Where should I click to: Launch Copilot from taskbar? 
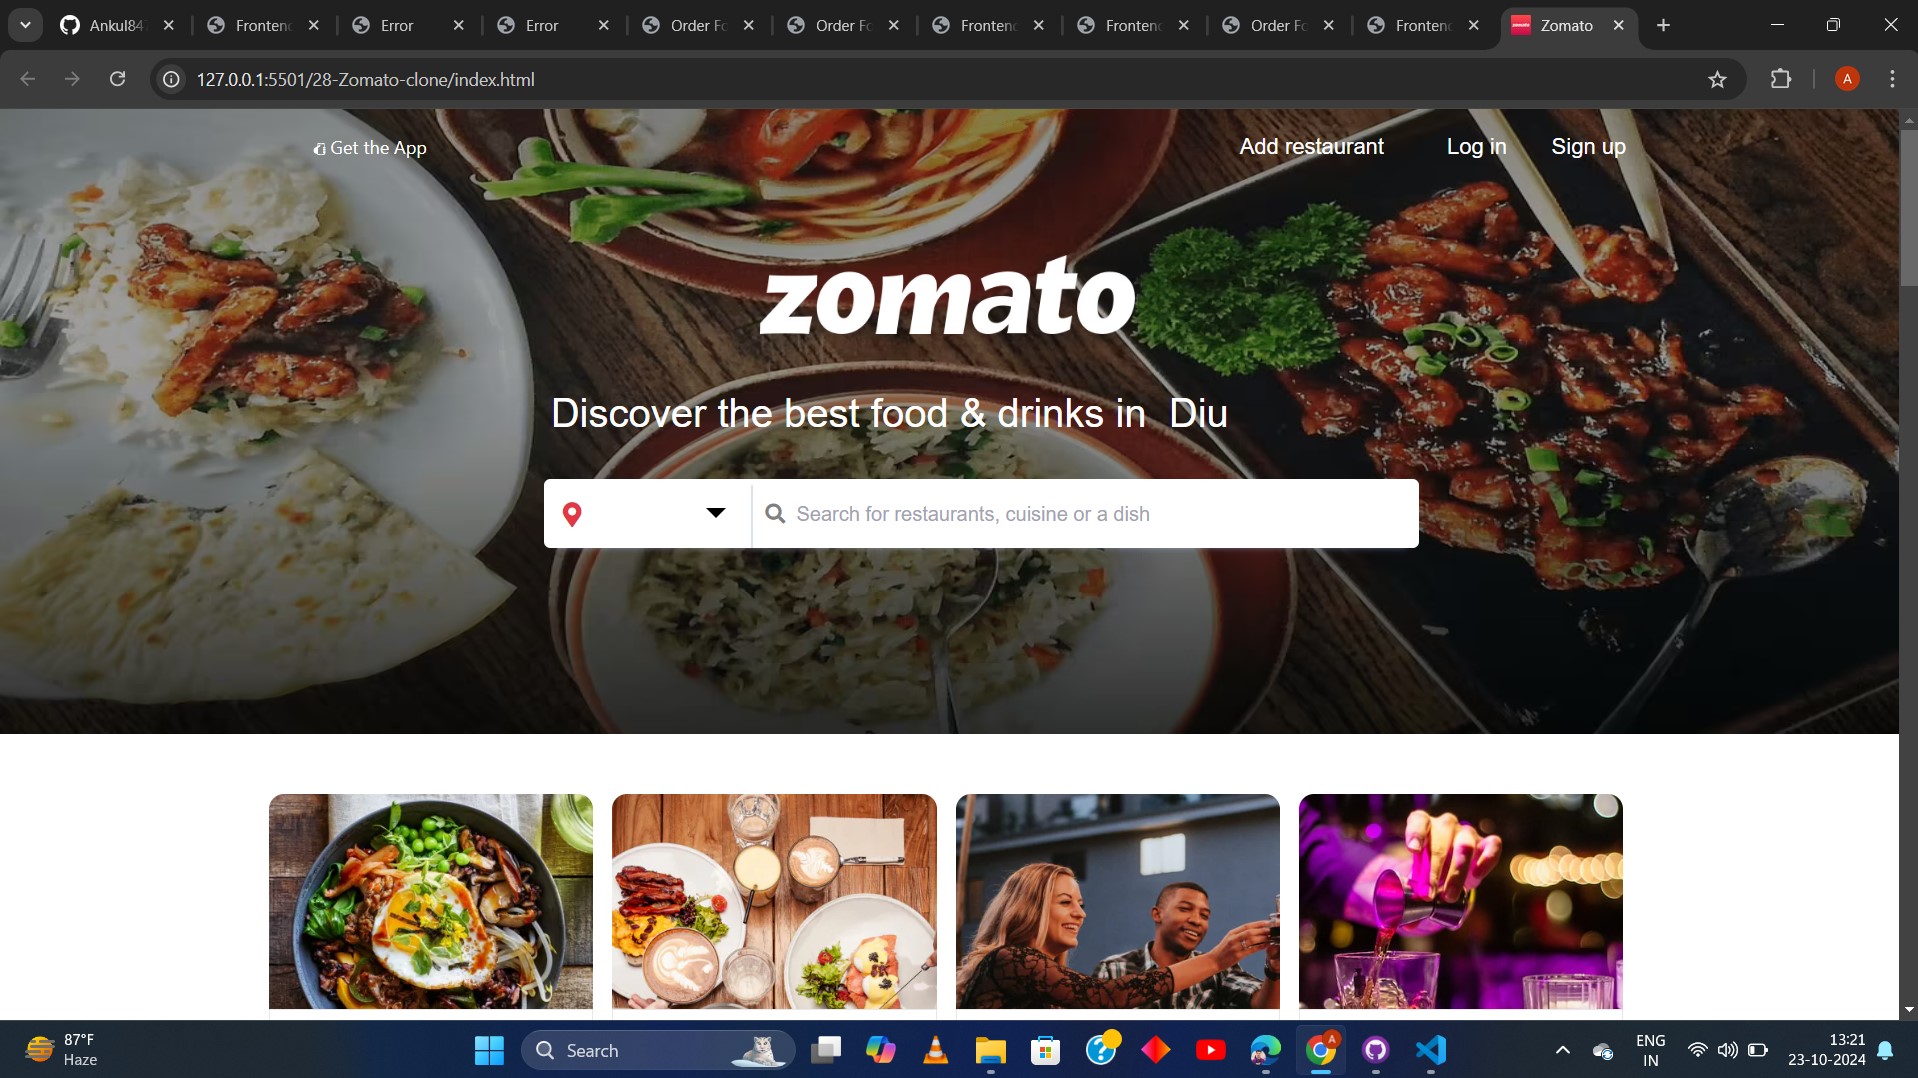pyautogui.click(x=880, y=1050)
